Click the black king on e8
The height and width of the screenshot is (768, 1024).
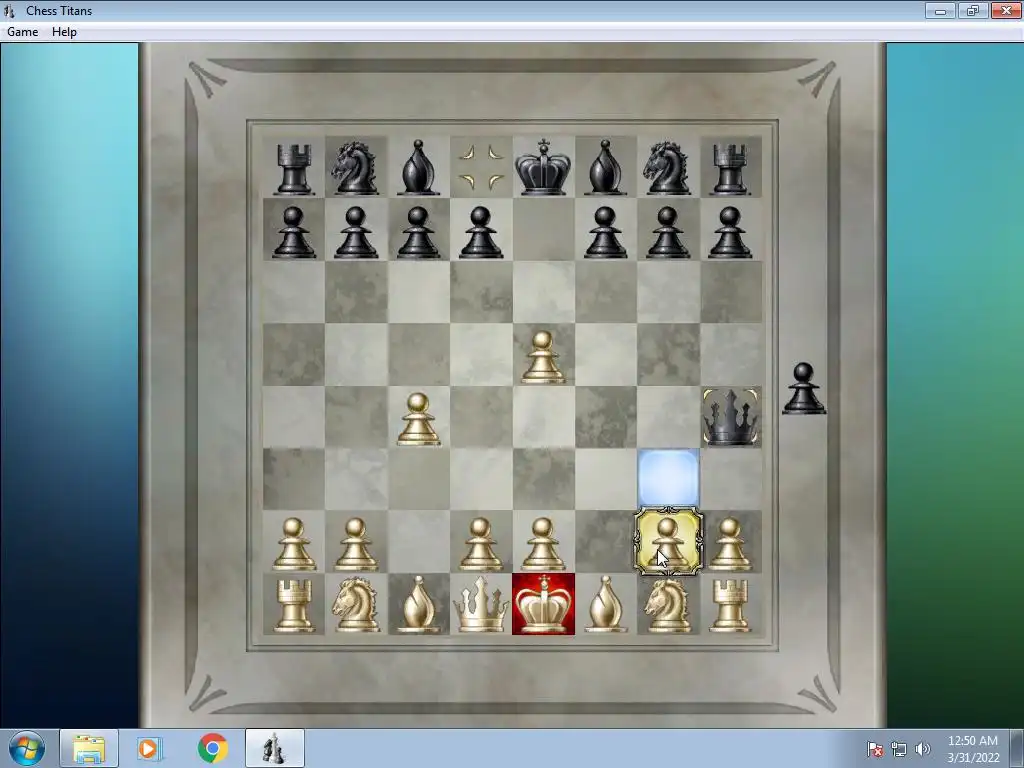[x=543, y=167]
